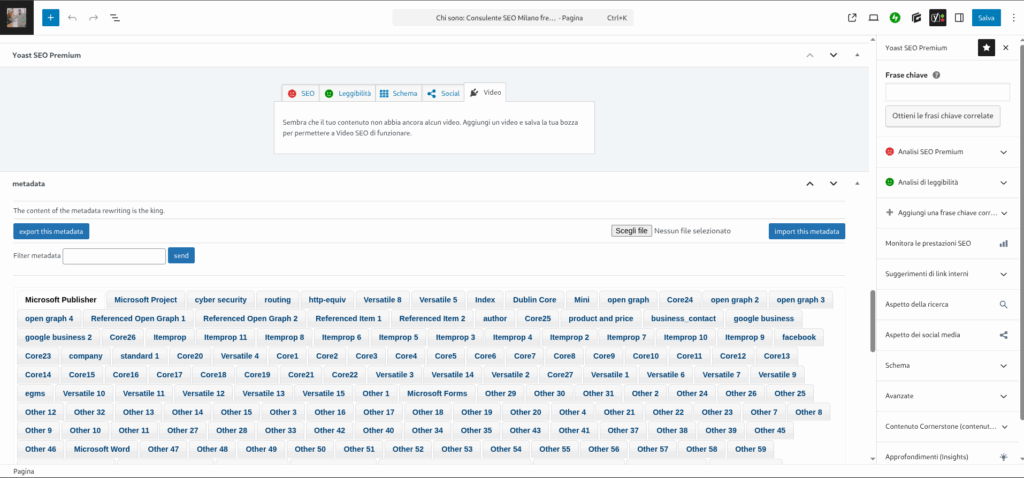This screenshot has width=1024, height=478.
Task: Select Microsoft Publisher metadata tab
Action: (x=61, y=300)
